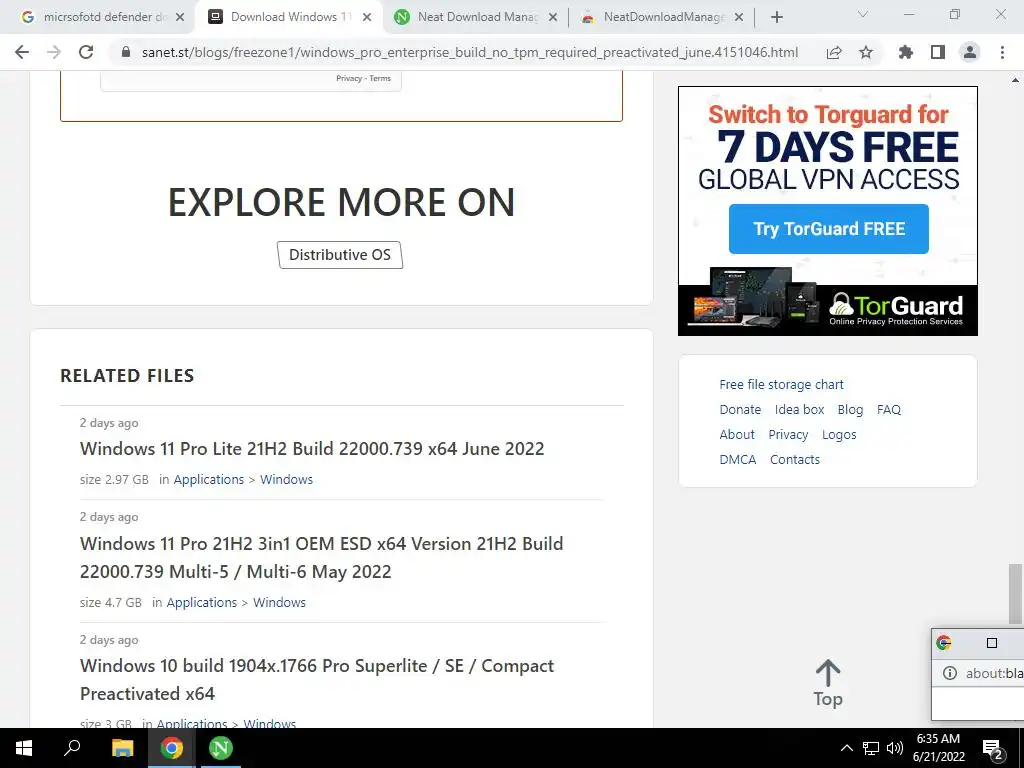Click Neat Download Manager taskbar icon

(221, 748)
